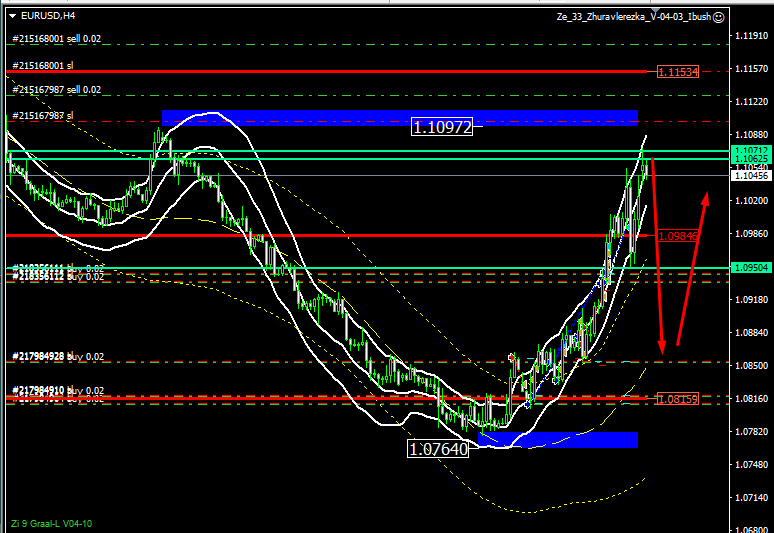This screenshot has width=774, height=533.
Task: Click the expert advisor smiley face icon
Action: coord(719,17)
